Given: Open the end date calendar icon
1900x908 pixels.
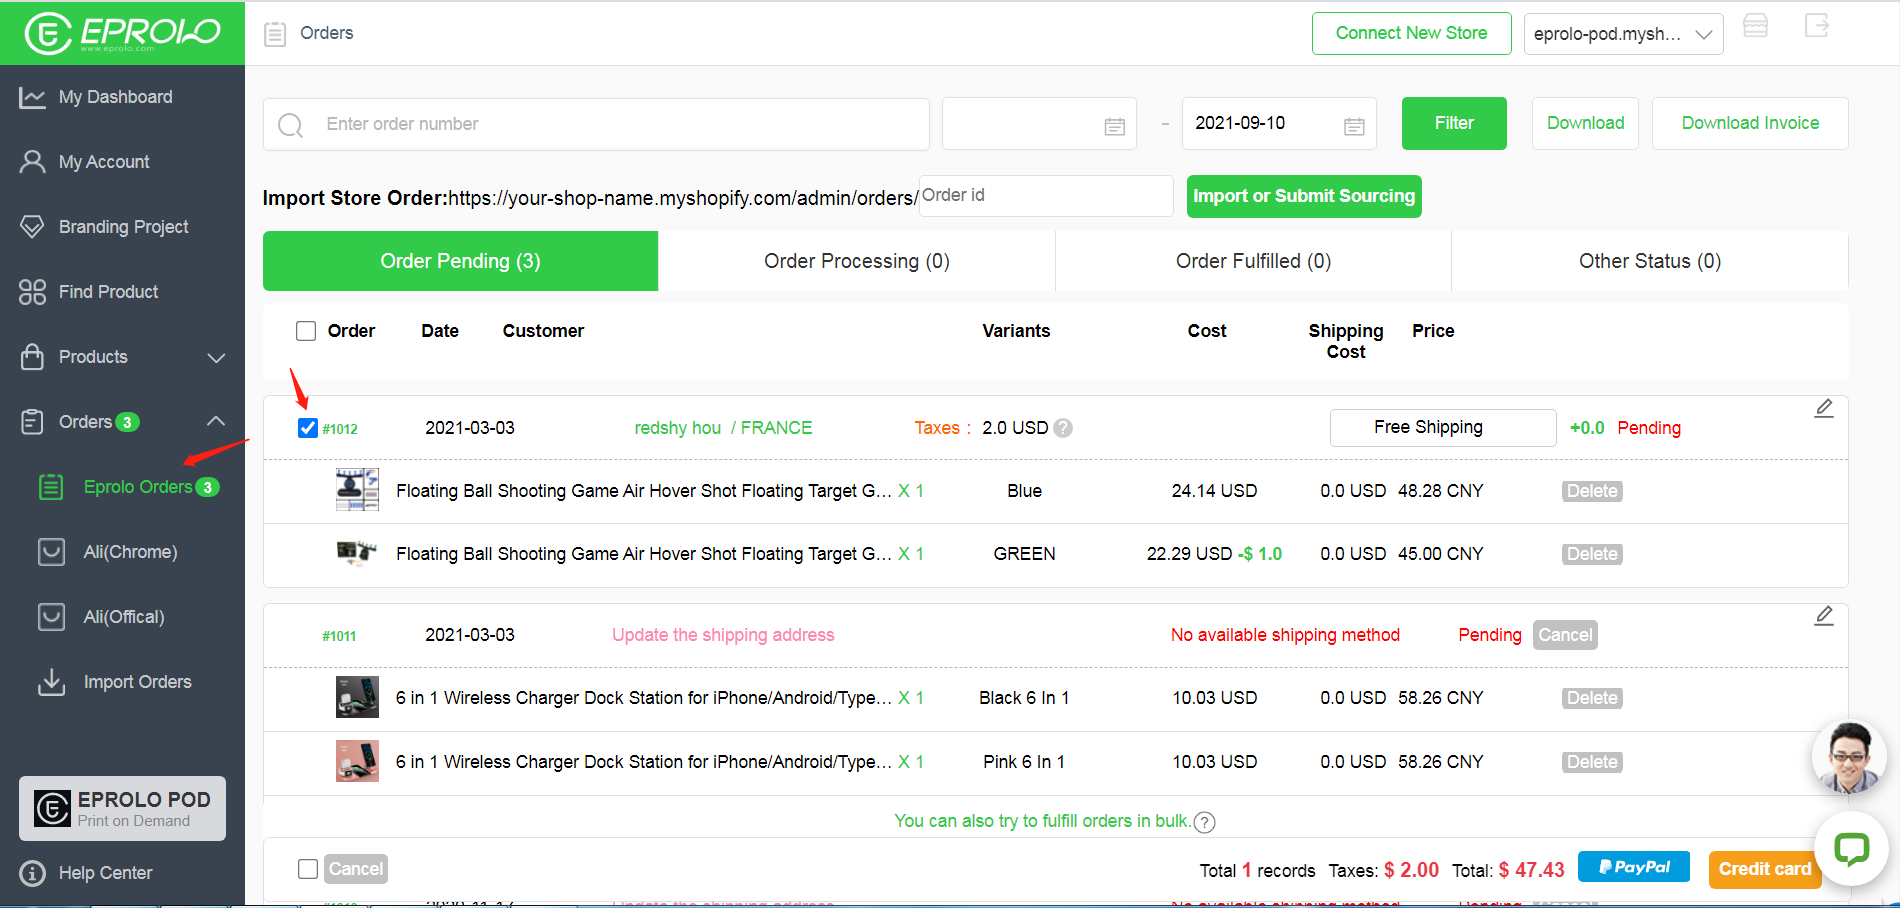Looking at the screenshot, I should (x=1354, y=126).
